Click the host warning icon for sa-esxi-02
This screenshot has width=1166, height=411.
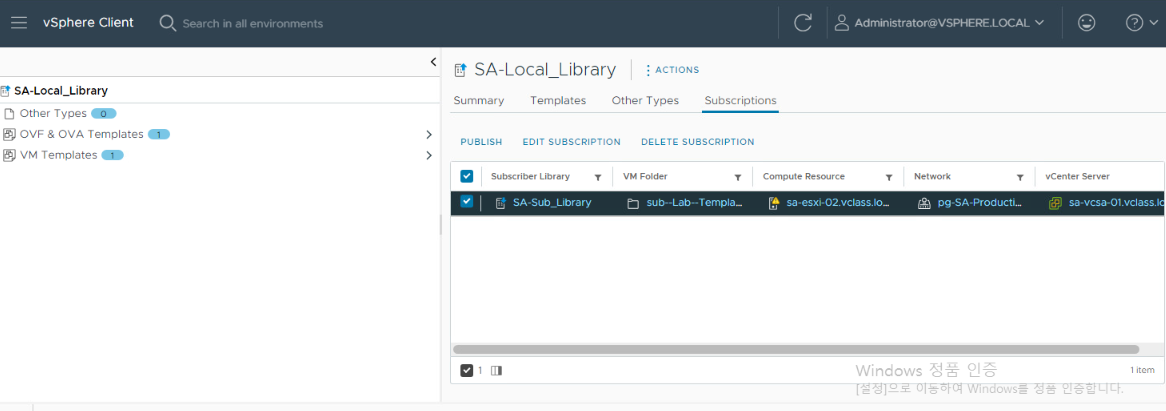tap(773, 202)
